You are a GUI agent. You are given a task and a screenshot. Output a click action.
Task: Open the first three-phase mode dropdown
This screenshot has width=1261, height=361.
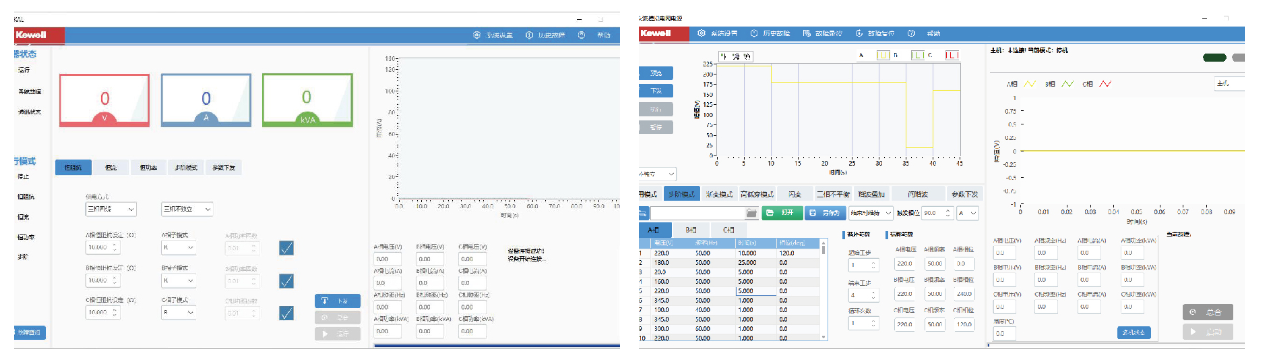(110, 209)
